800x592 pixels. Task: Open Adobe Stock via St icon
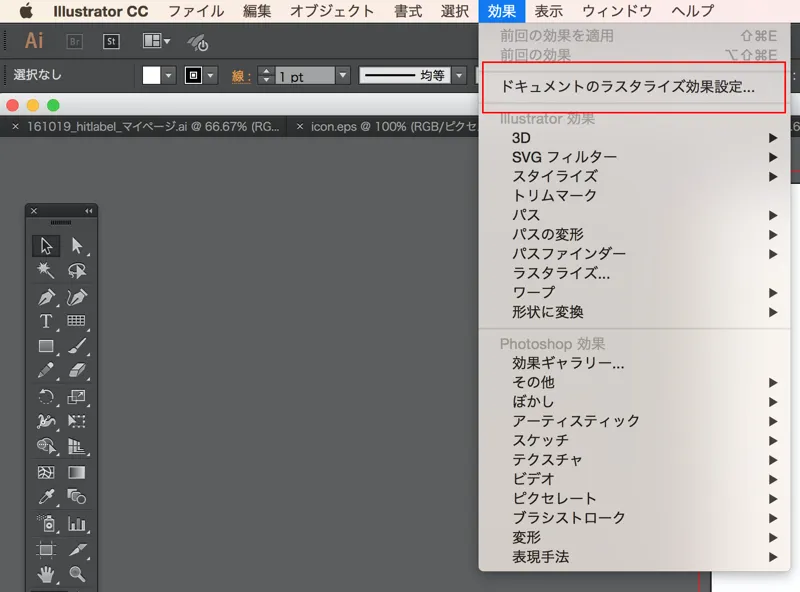111,41
